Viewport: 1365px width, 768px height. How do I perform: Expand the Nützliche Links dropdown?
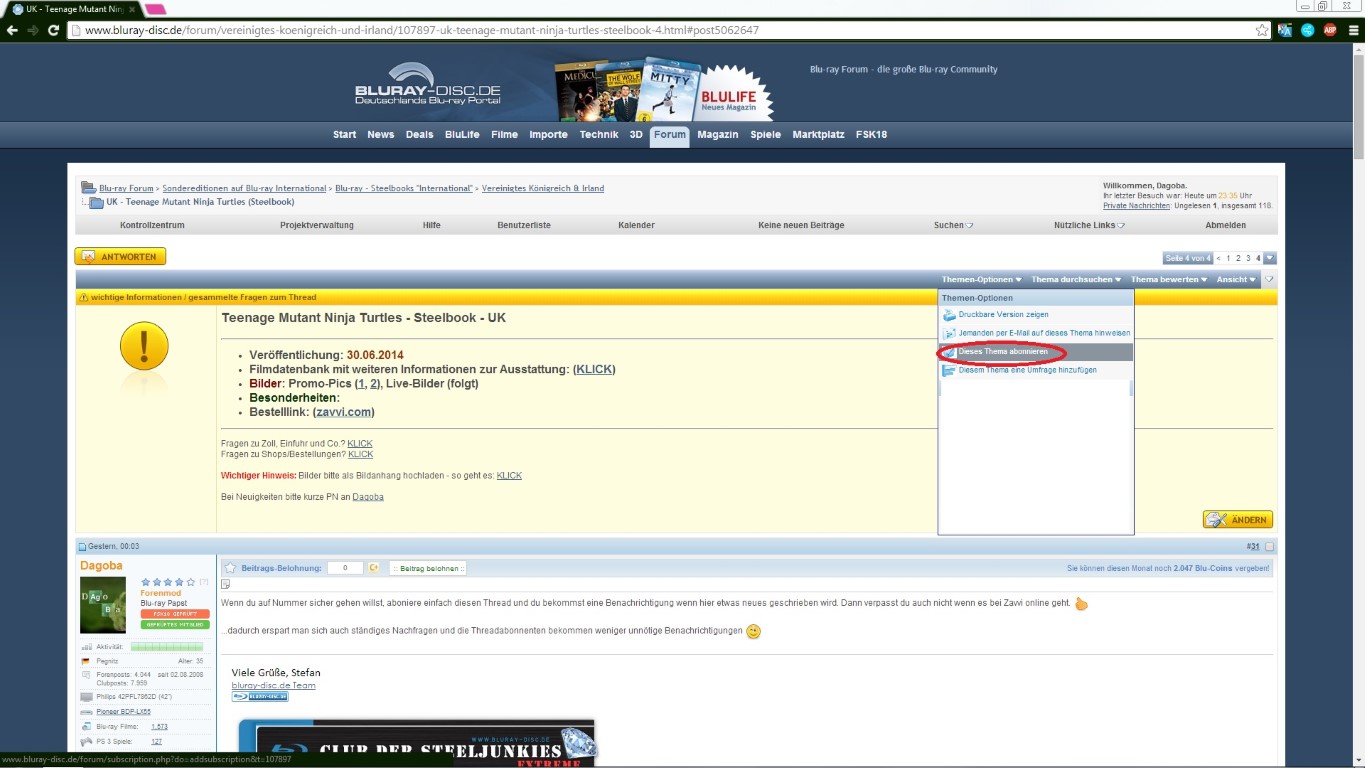pos(1090,225)
